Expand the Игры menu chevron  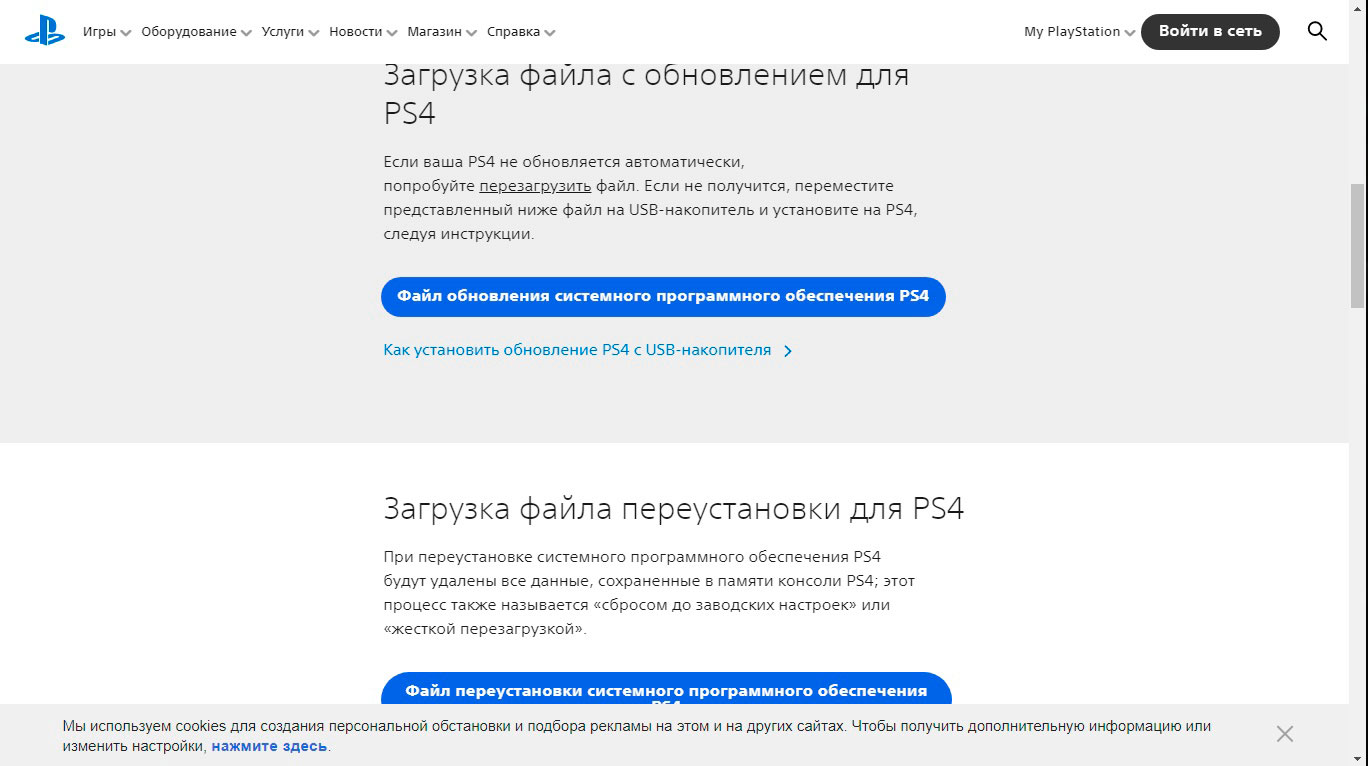coord(126,33)
